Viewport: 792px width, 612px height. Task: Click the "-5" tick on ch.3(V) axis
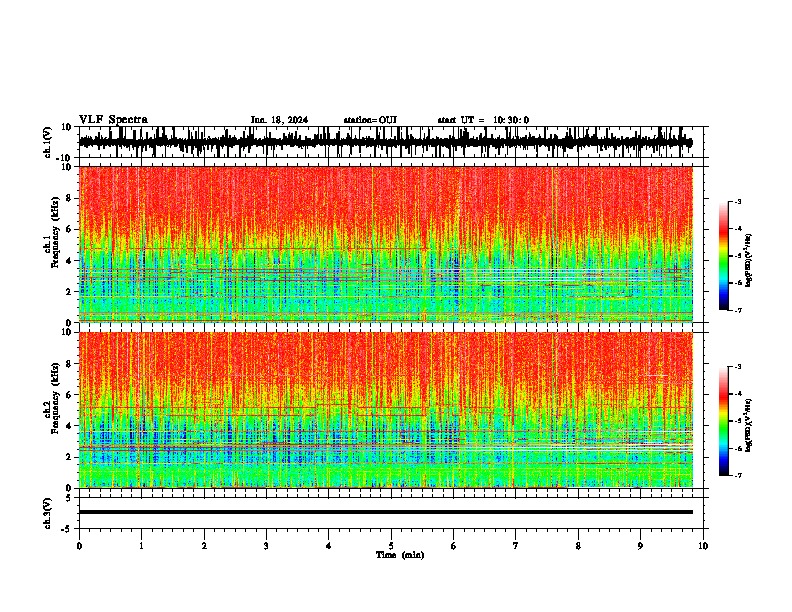pos(67,529)
